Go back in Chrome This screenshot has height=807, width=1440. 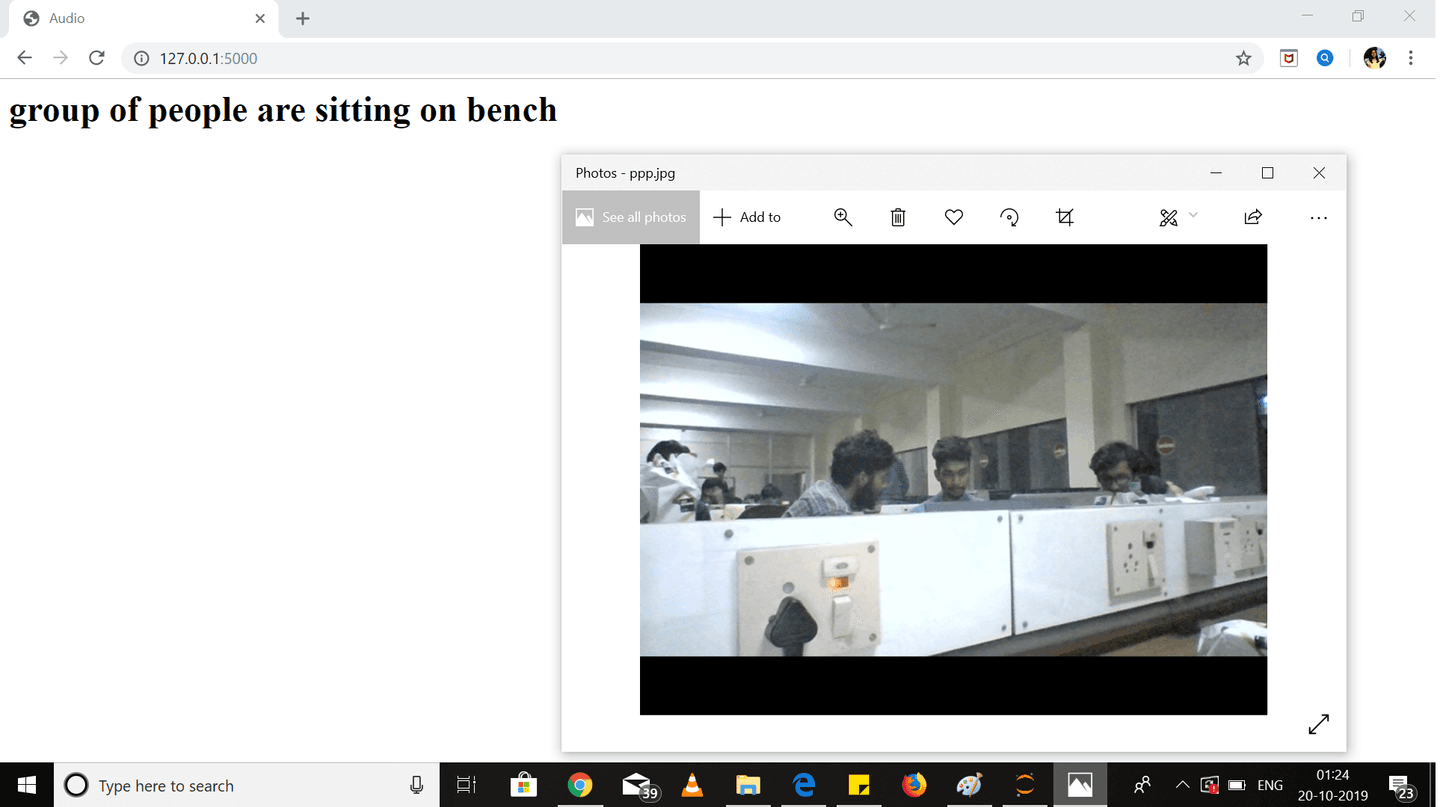25,58
